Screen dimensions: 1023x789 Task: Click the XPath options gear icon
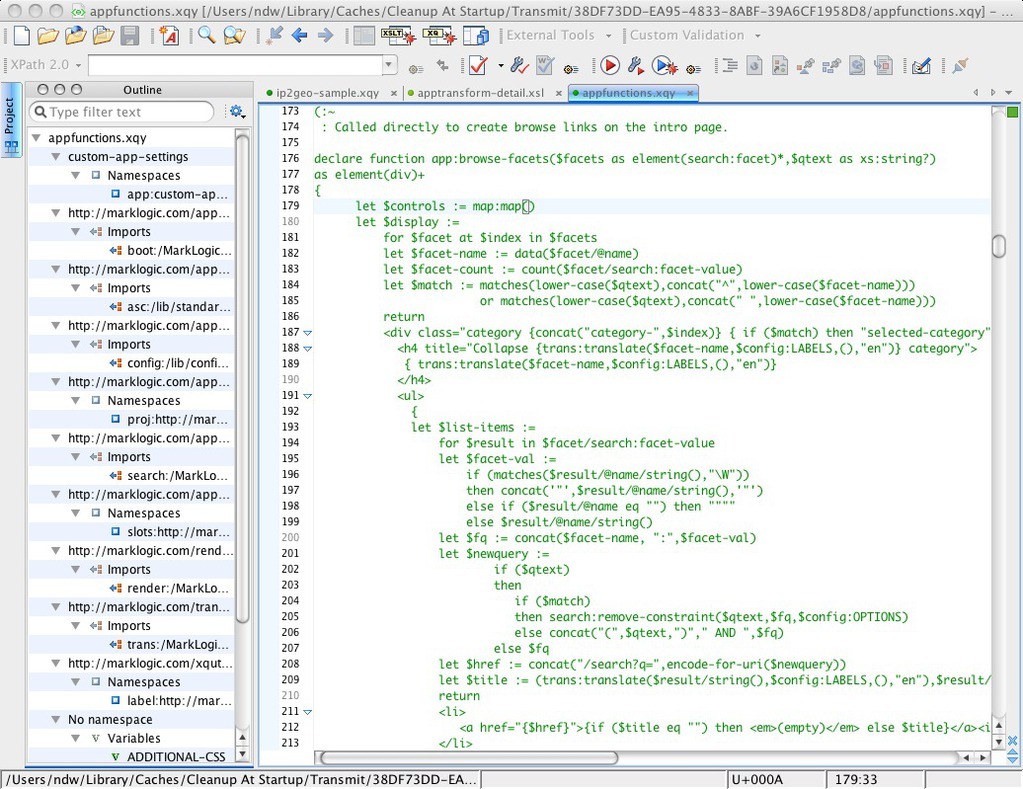[x=416, y=68]
